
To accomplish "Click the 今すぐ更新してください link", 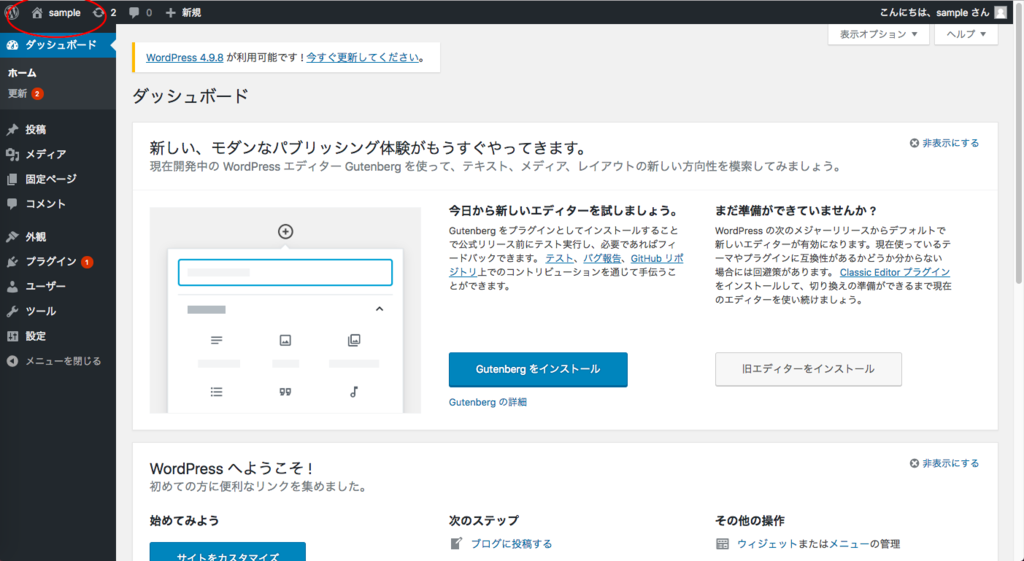I will pyautogui.click(x=363, y=57).
